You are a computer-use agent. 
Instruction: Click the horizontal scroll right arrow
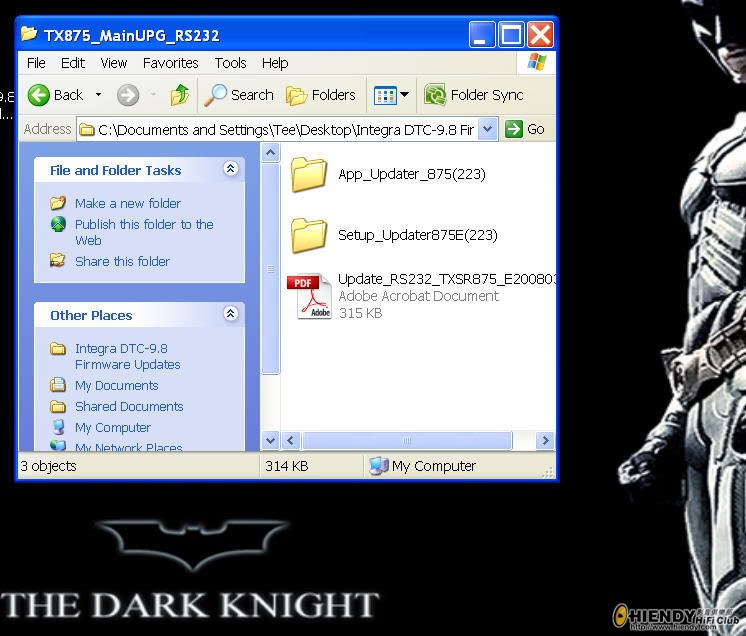pyautogui.click(x=545, y=440)
